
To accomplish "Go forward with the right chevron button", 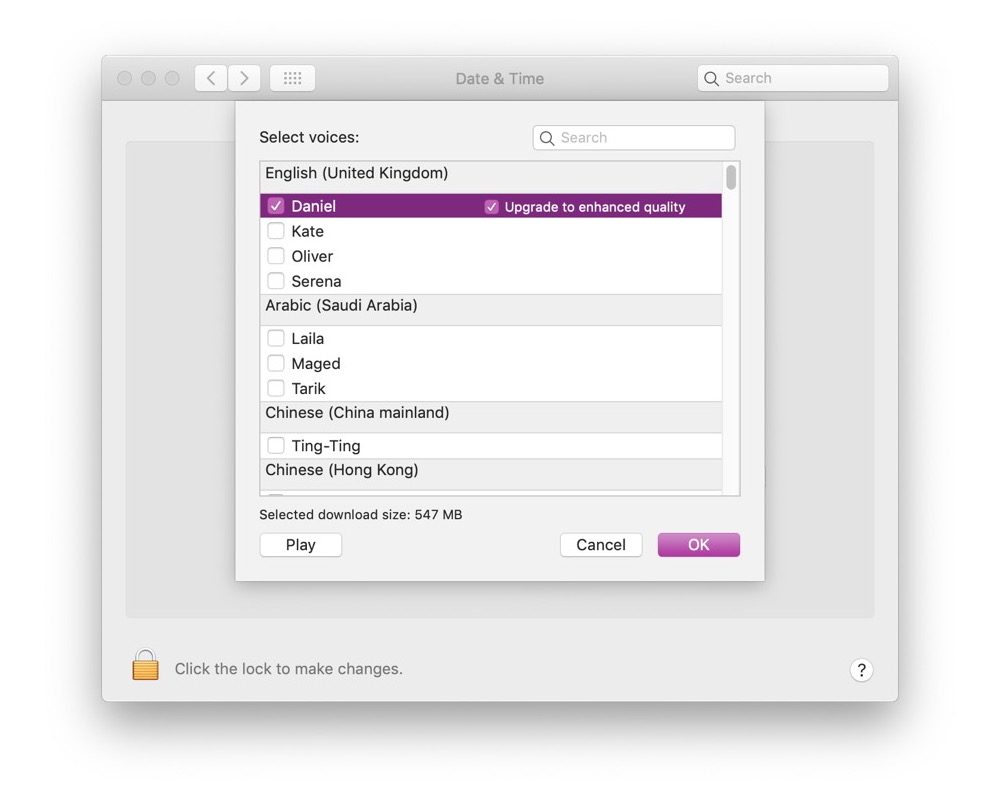I will point(244,78).
